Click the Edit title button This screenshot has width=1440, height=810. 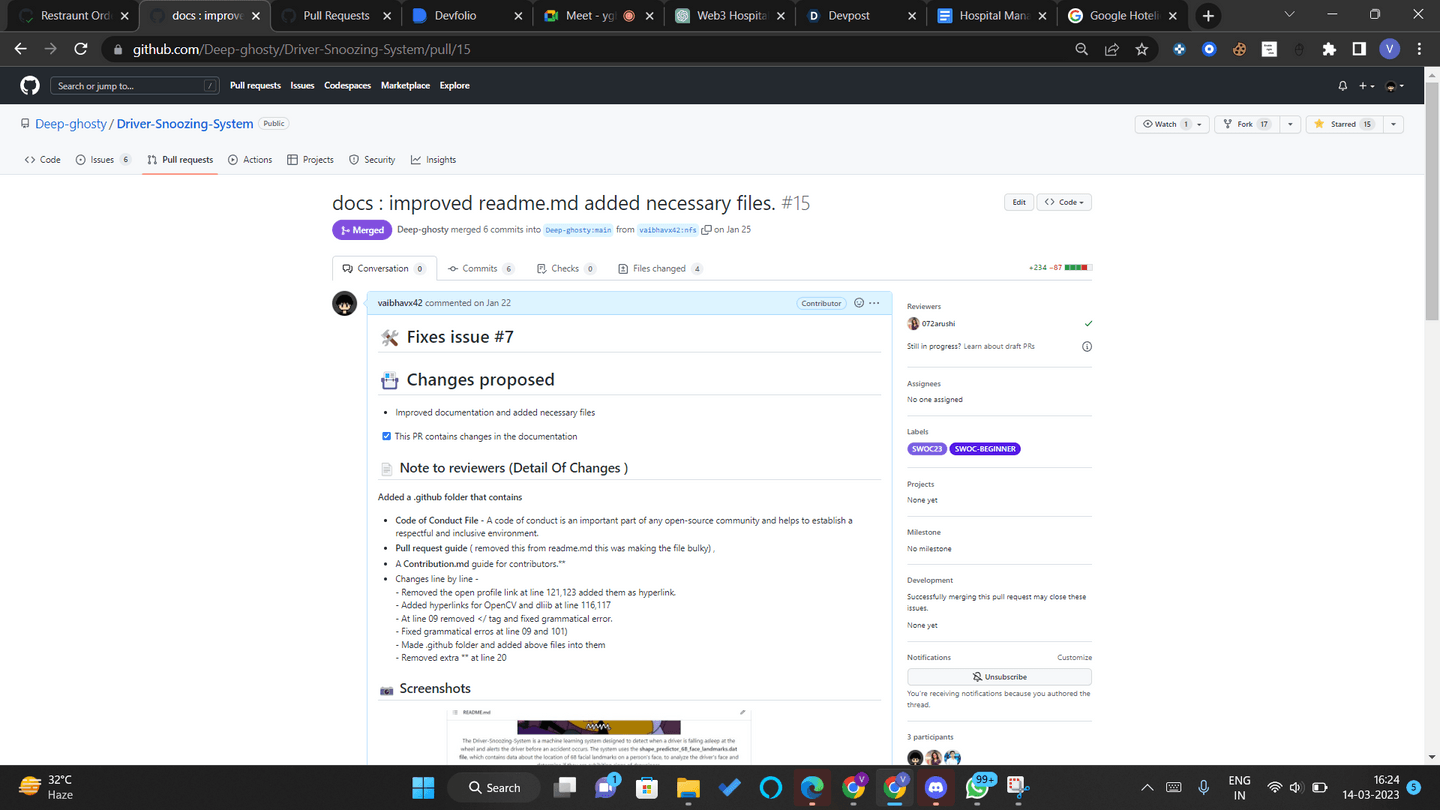pos(1018,202)
